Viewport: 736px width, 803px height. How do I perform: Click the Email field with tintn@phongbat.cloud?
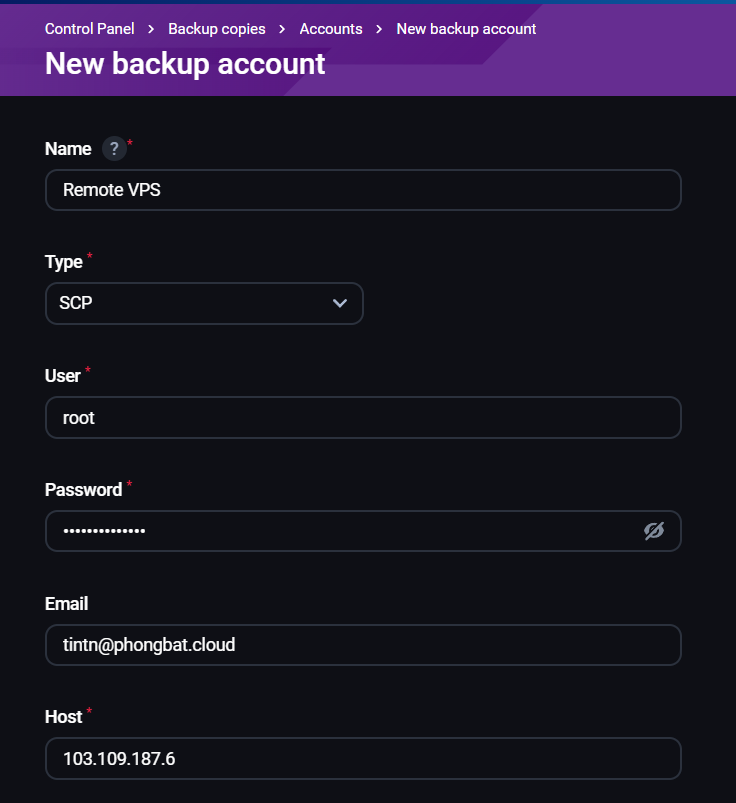click(363, 645)
